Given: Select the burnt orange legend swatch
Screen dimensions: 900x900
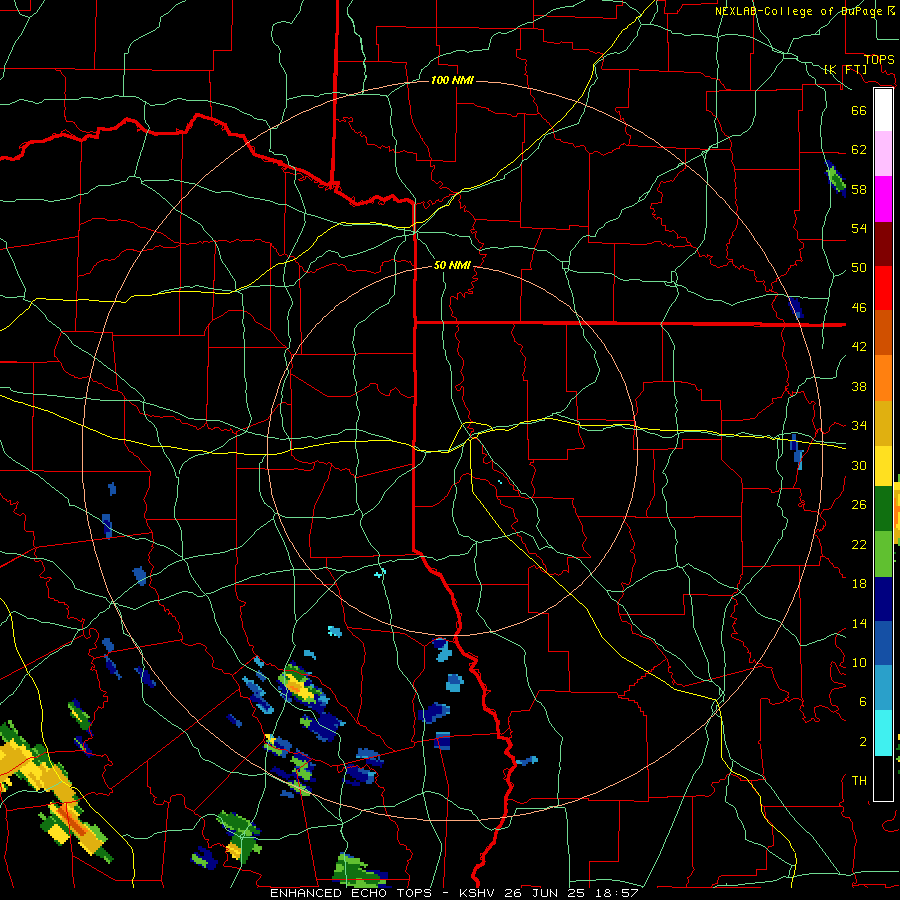Looking at the screenshot, I should click(883, 333).
